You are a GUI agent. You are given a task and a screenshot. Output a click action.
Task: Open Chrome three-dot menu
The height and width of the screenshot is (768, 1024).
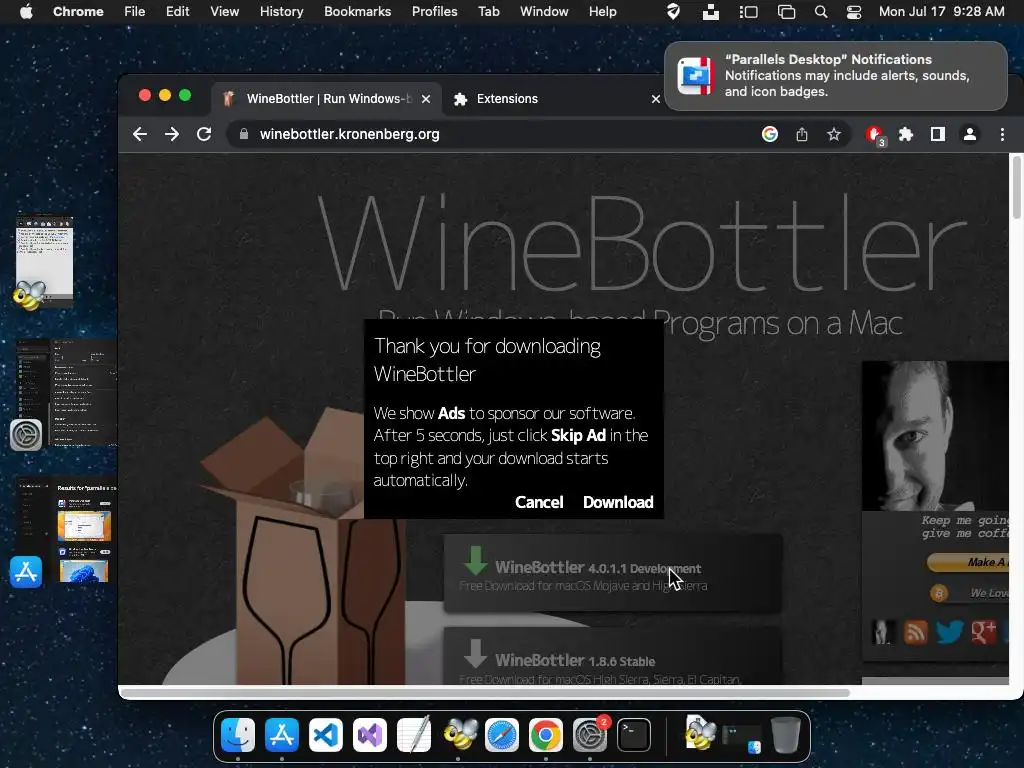coord(1002,135)
